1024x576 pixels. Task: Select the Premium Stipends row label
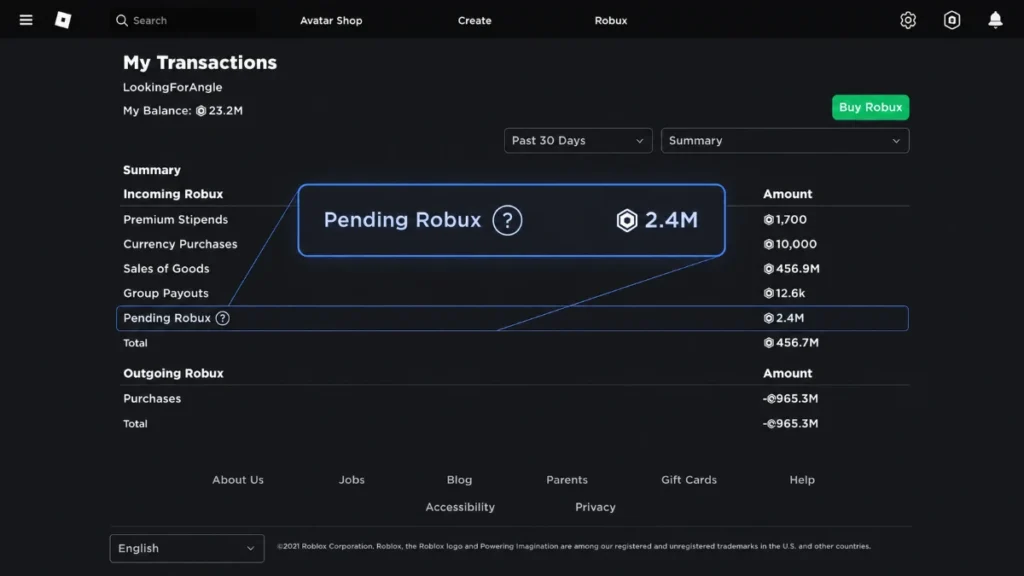176,219
